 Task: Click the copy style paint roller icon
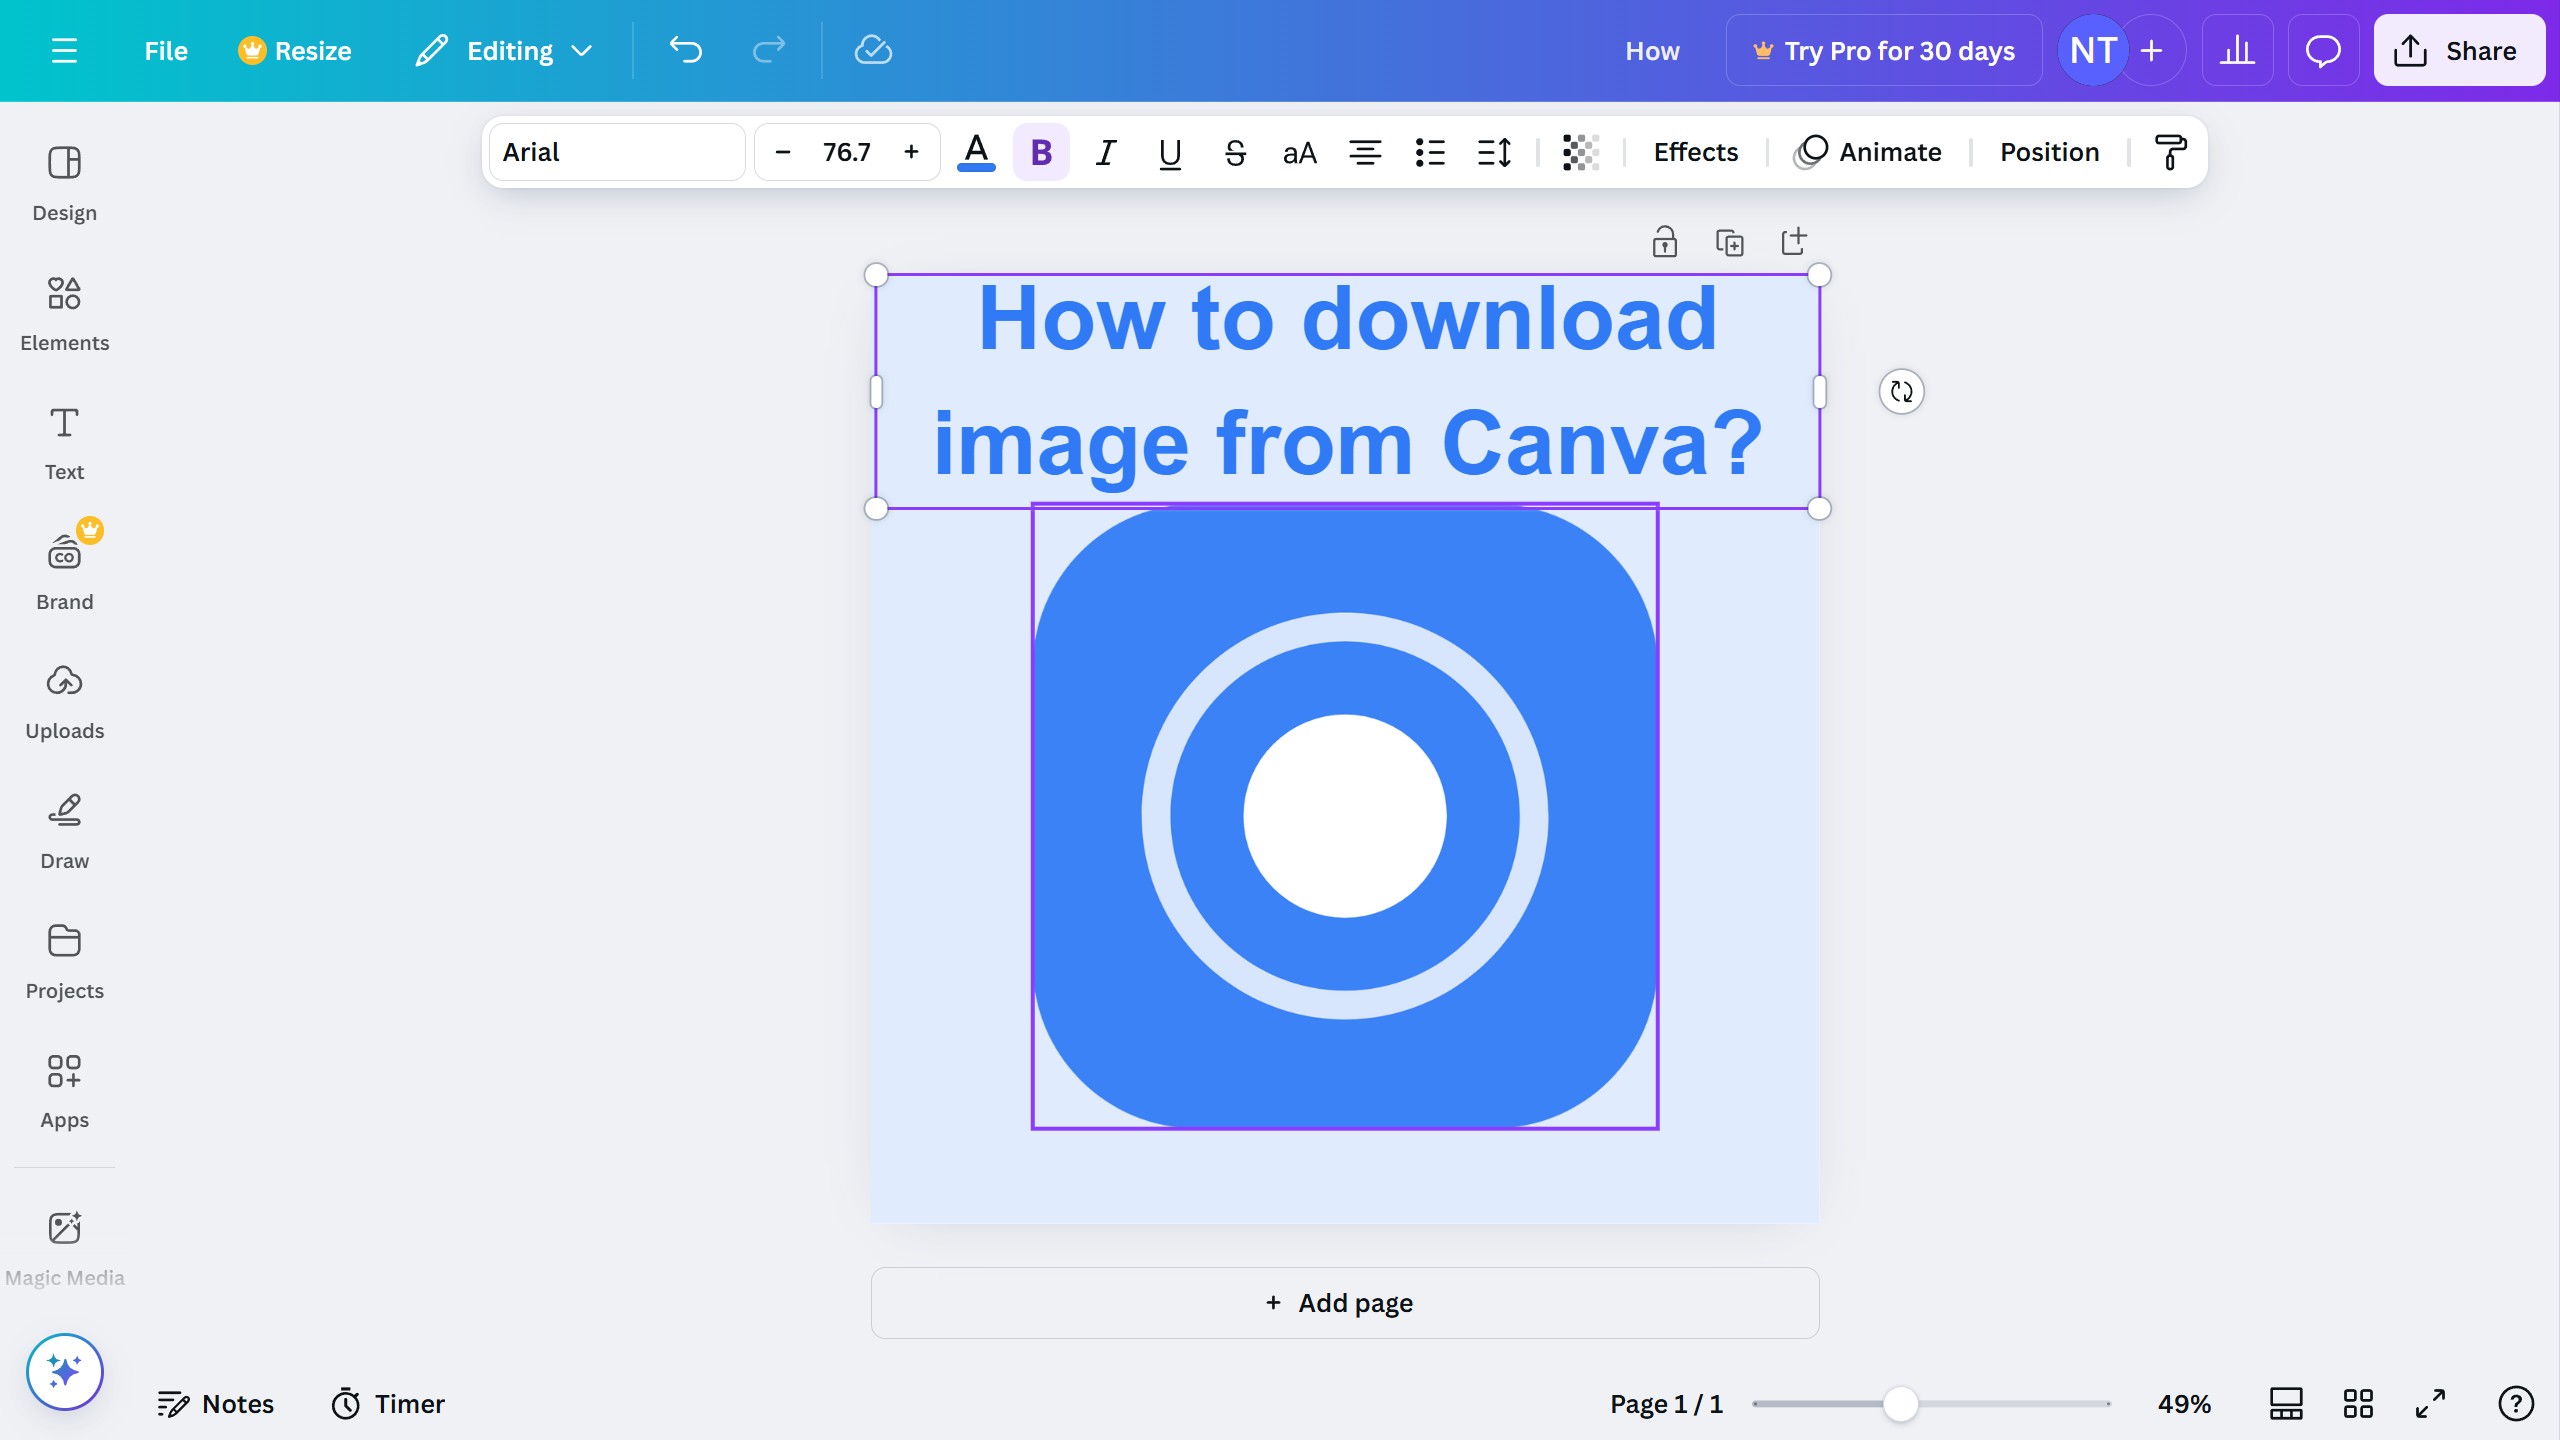[x=2170, y=152]
